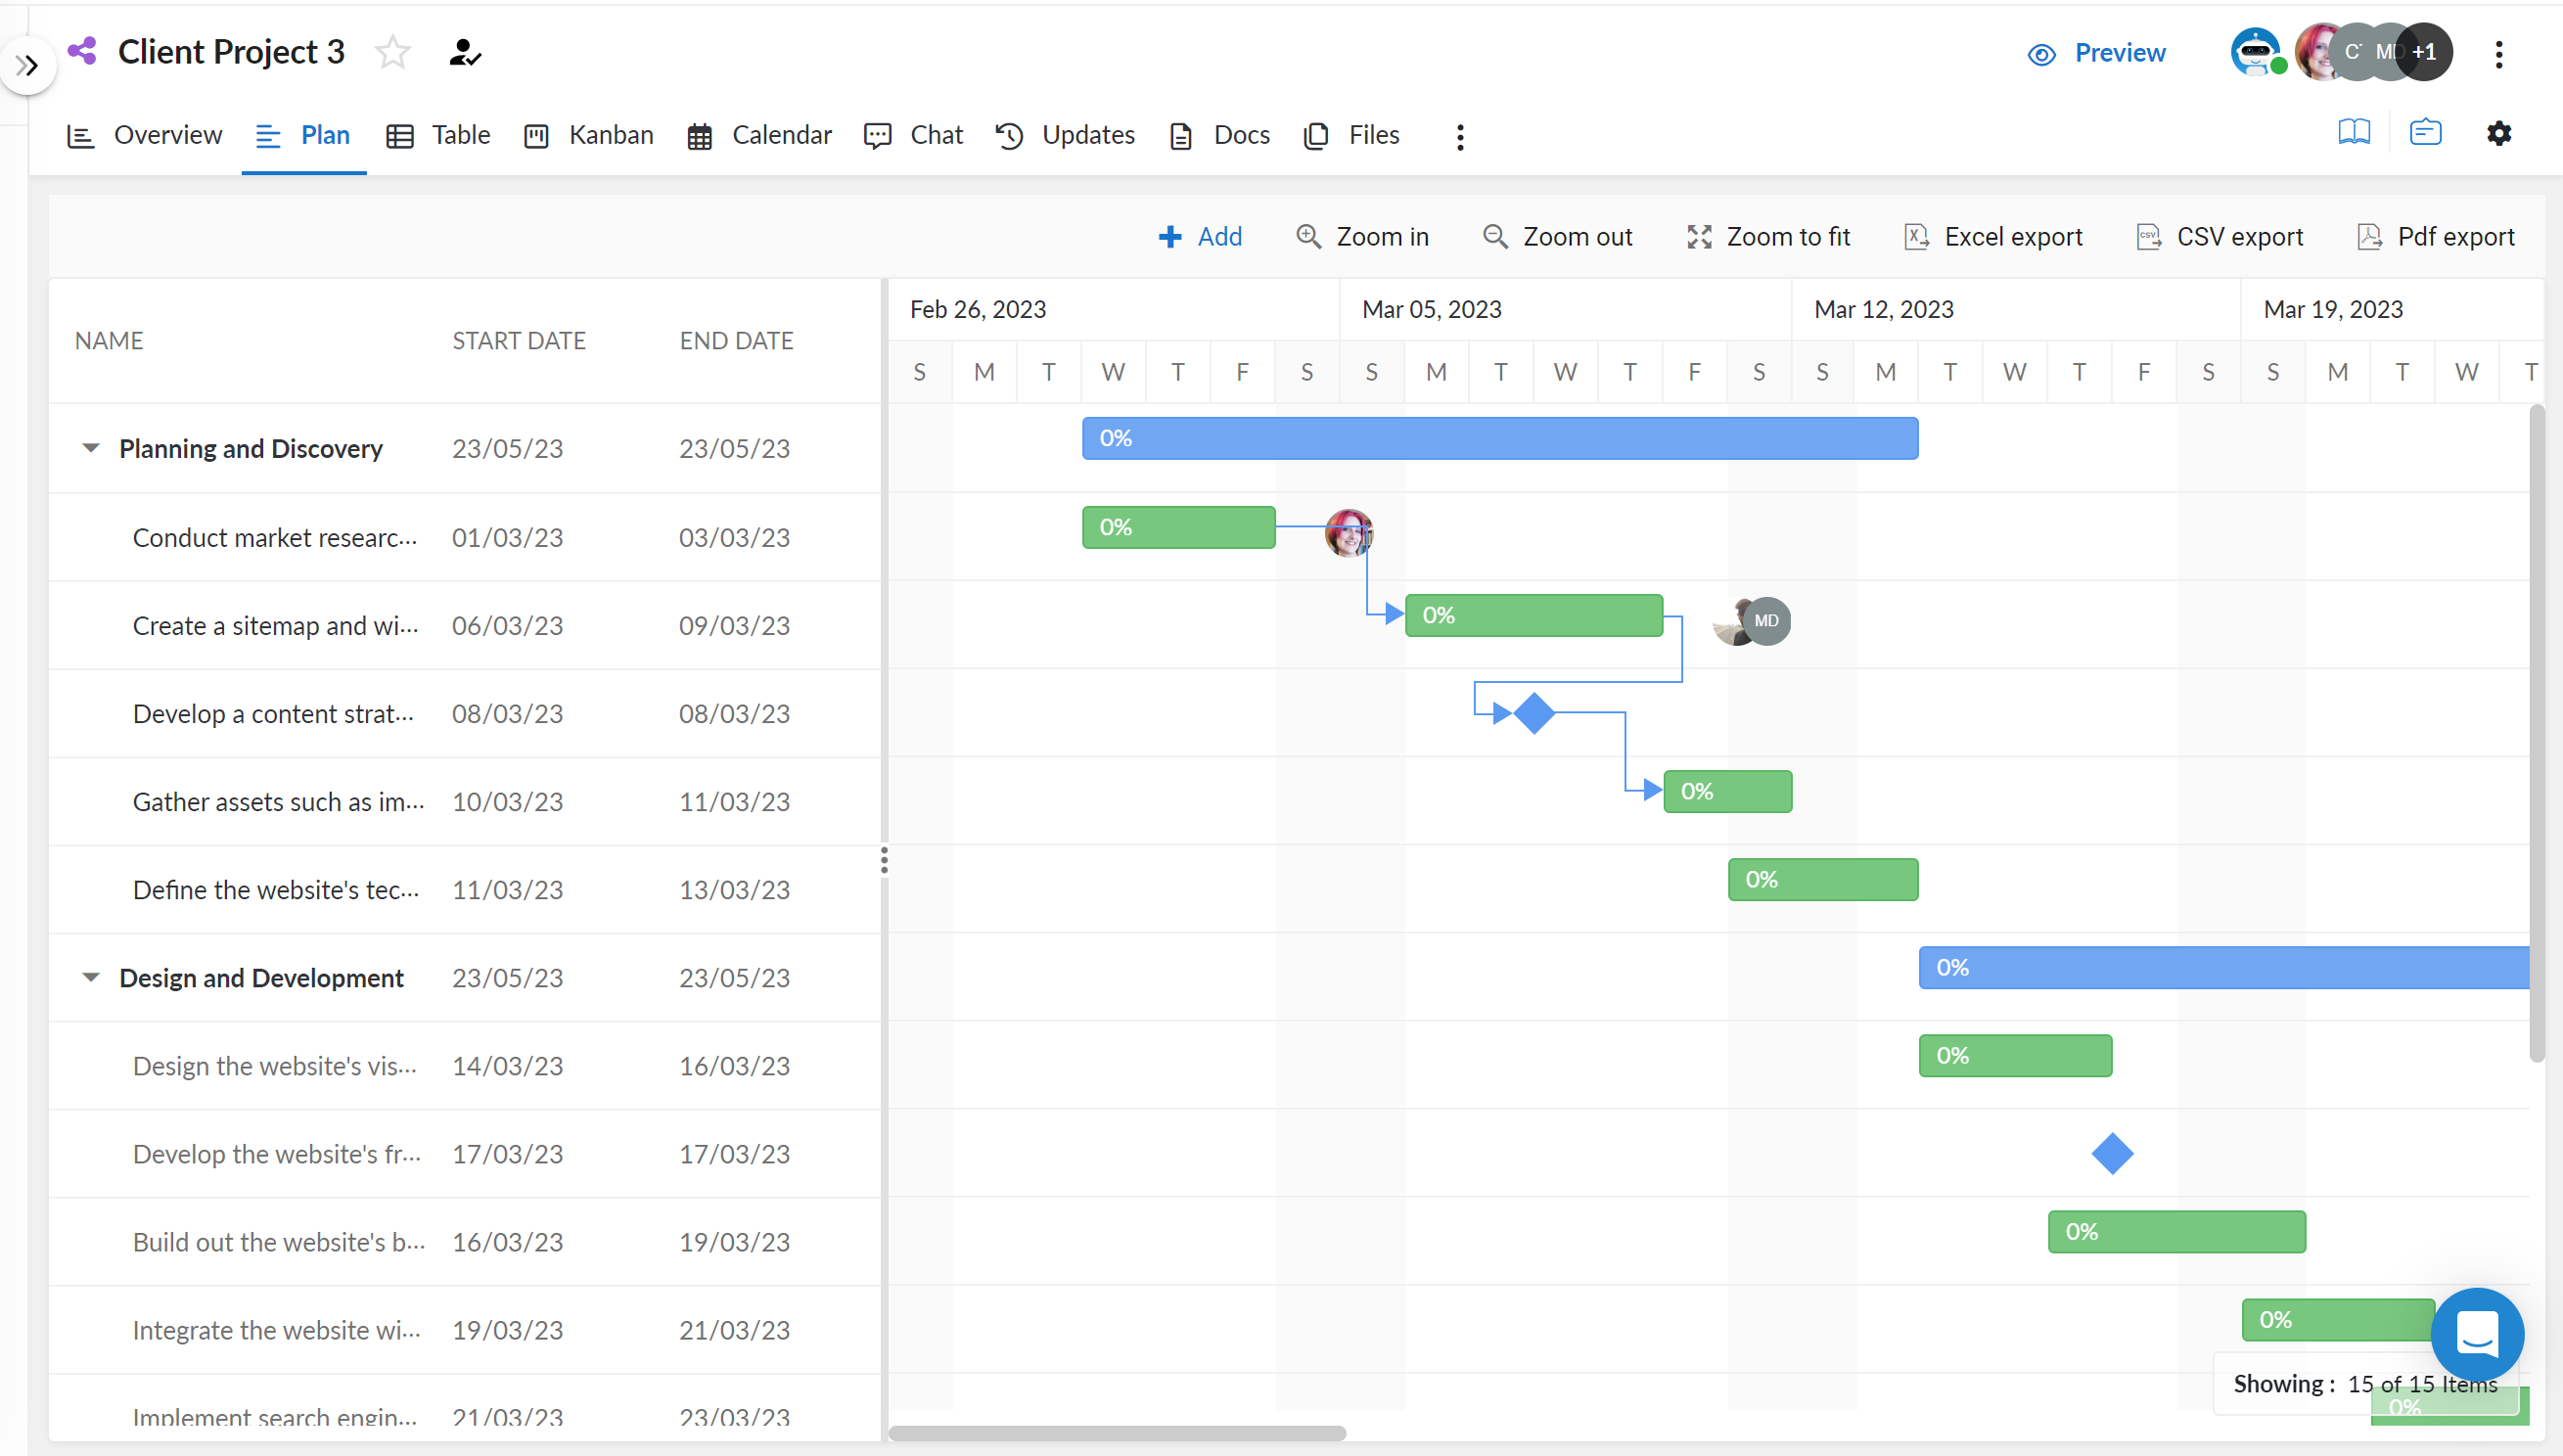Open the robot assistant avatar
2563x1456 pixels.
click(x=2255, y=52)
